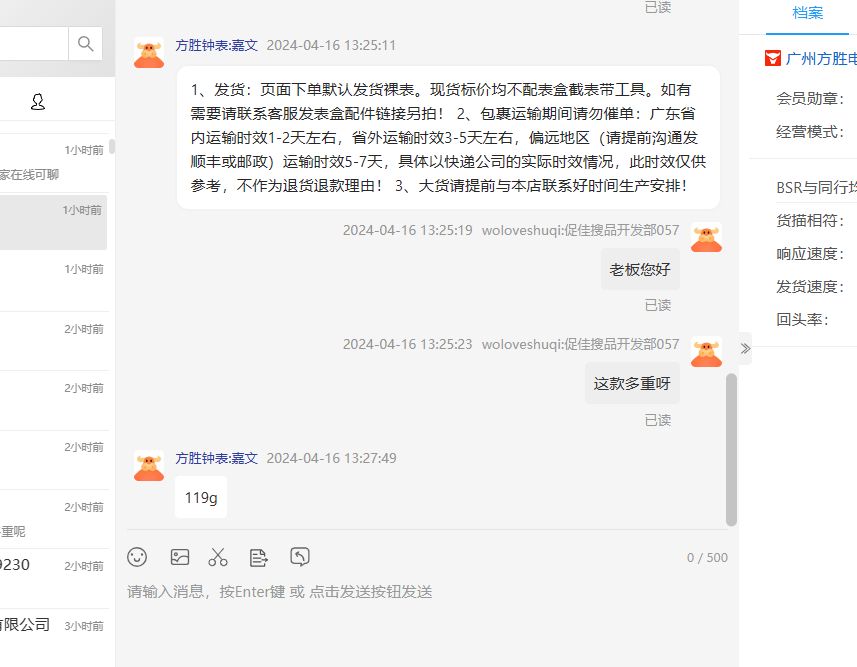Click the search text box in sidebar
This screenshot has width=857, height=667.
tap(34, 43)
